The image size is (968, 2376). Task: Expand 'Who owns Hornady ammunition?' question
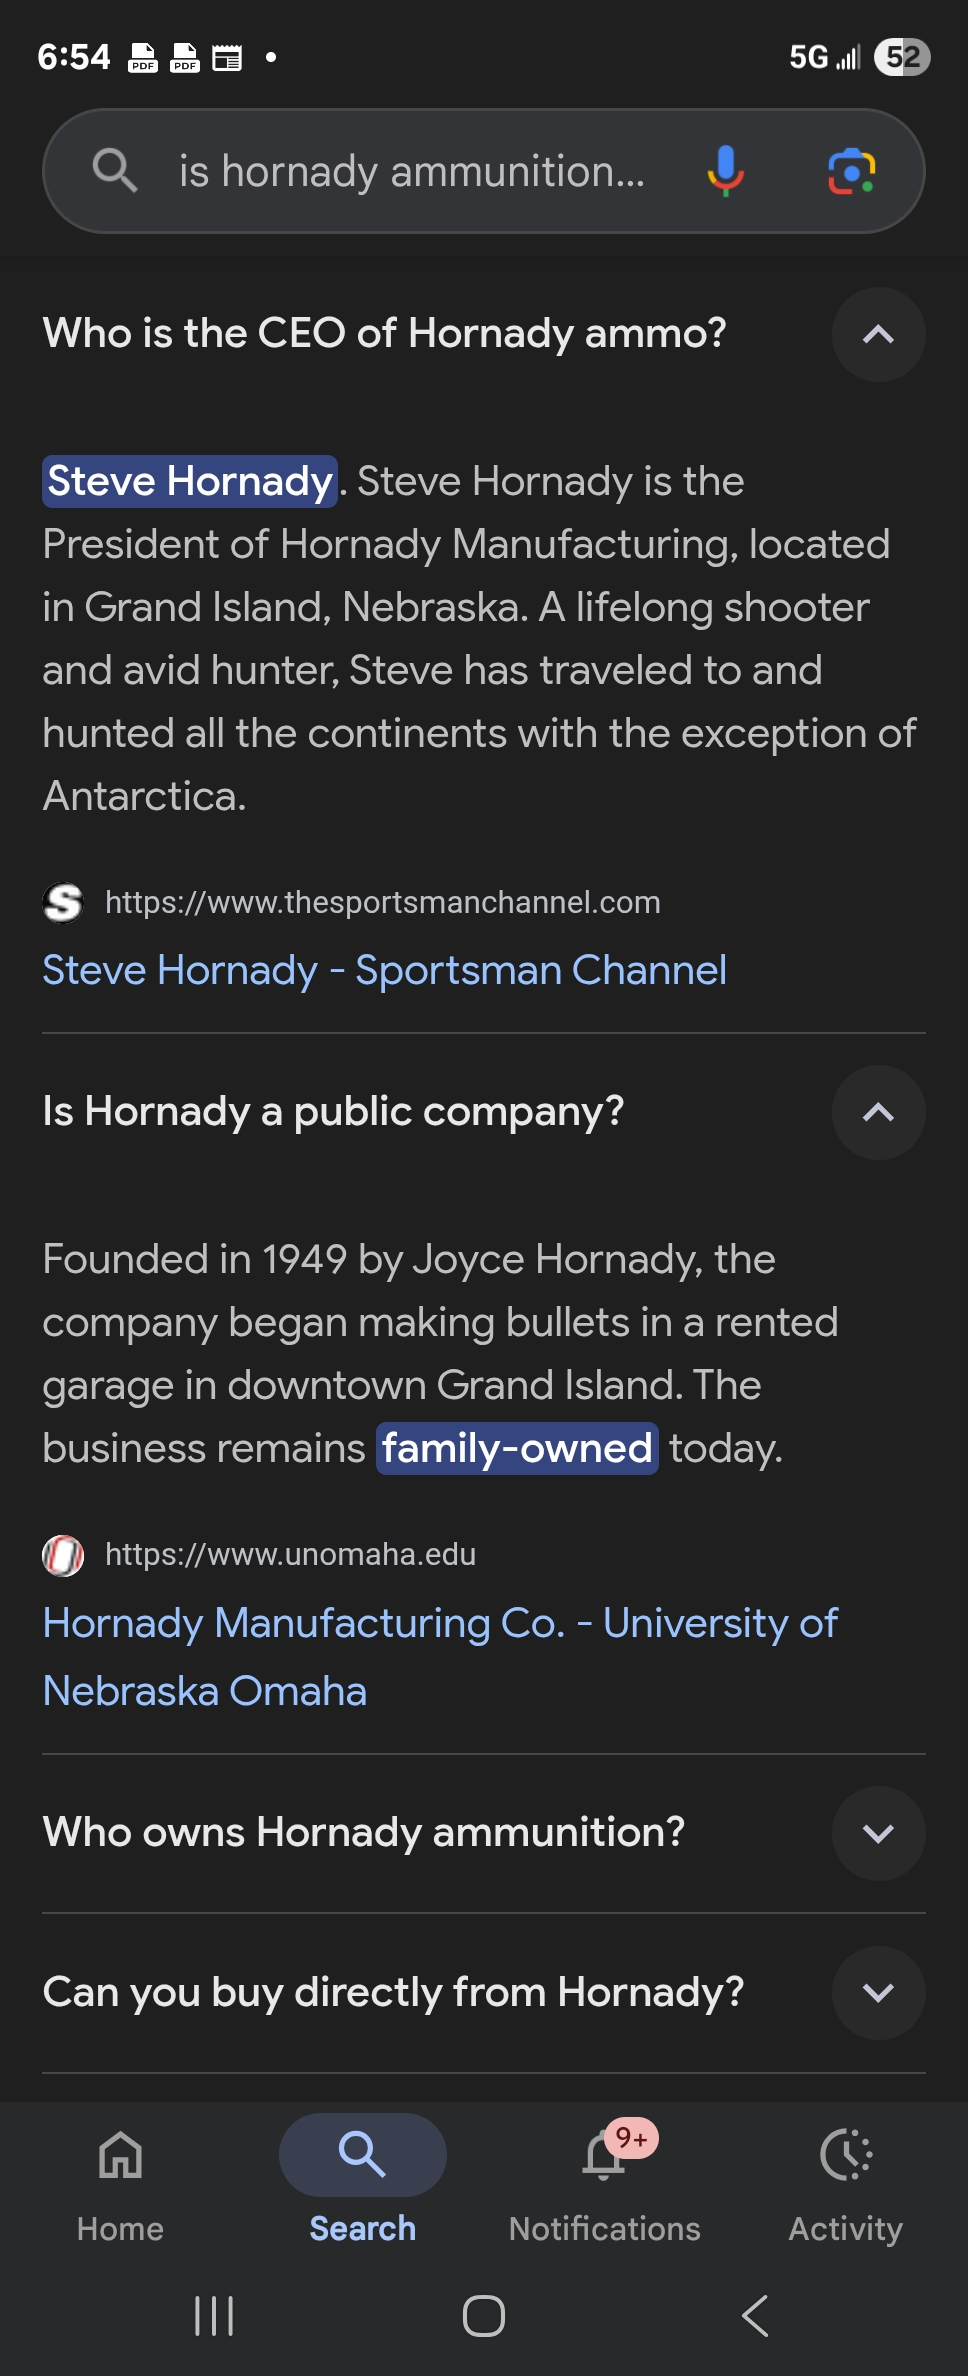(x=878, y=1833)
